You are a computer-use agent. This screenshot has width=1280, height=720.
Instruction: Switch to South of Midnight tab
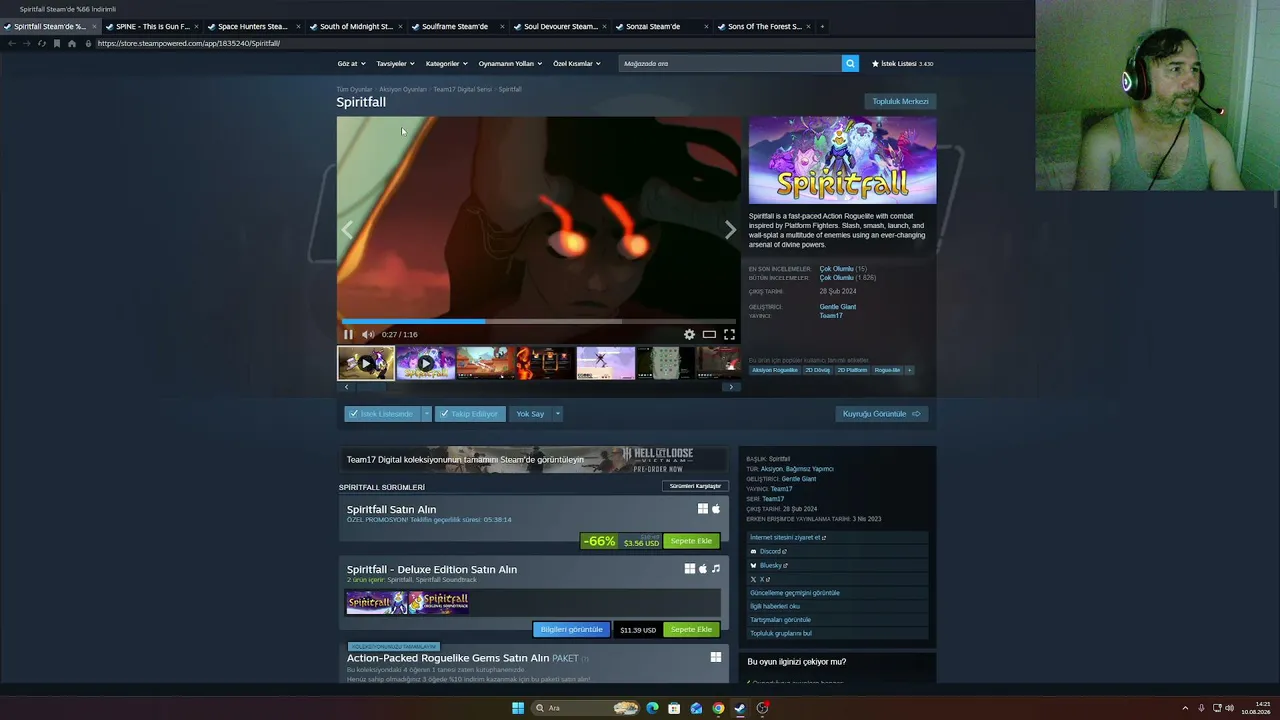click(354, 26)
